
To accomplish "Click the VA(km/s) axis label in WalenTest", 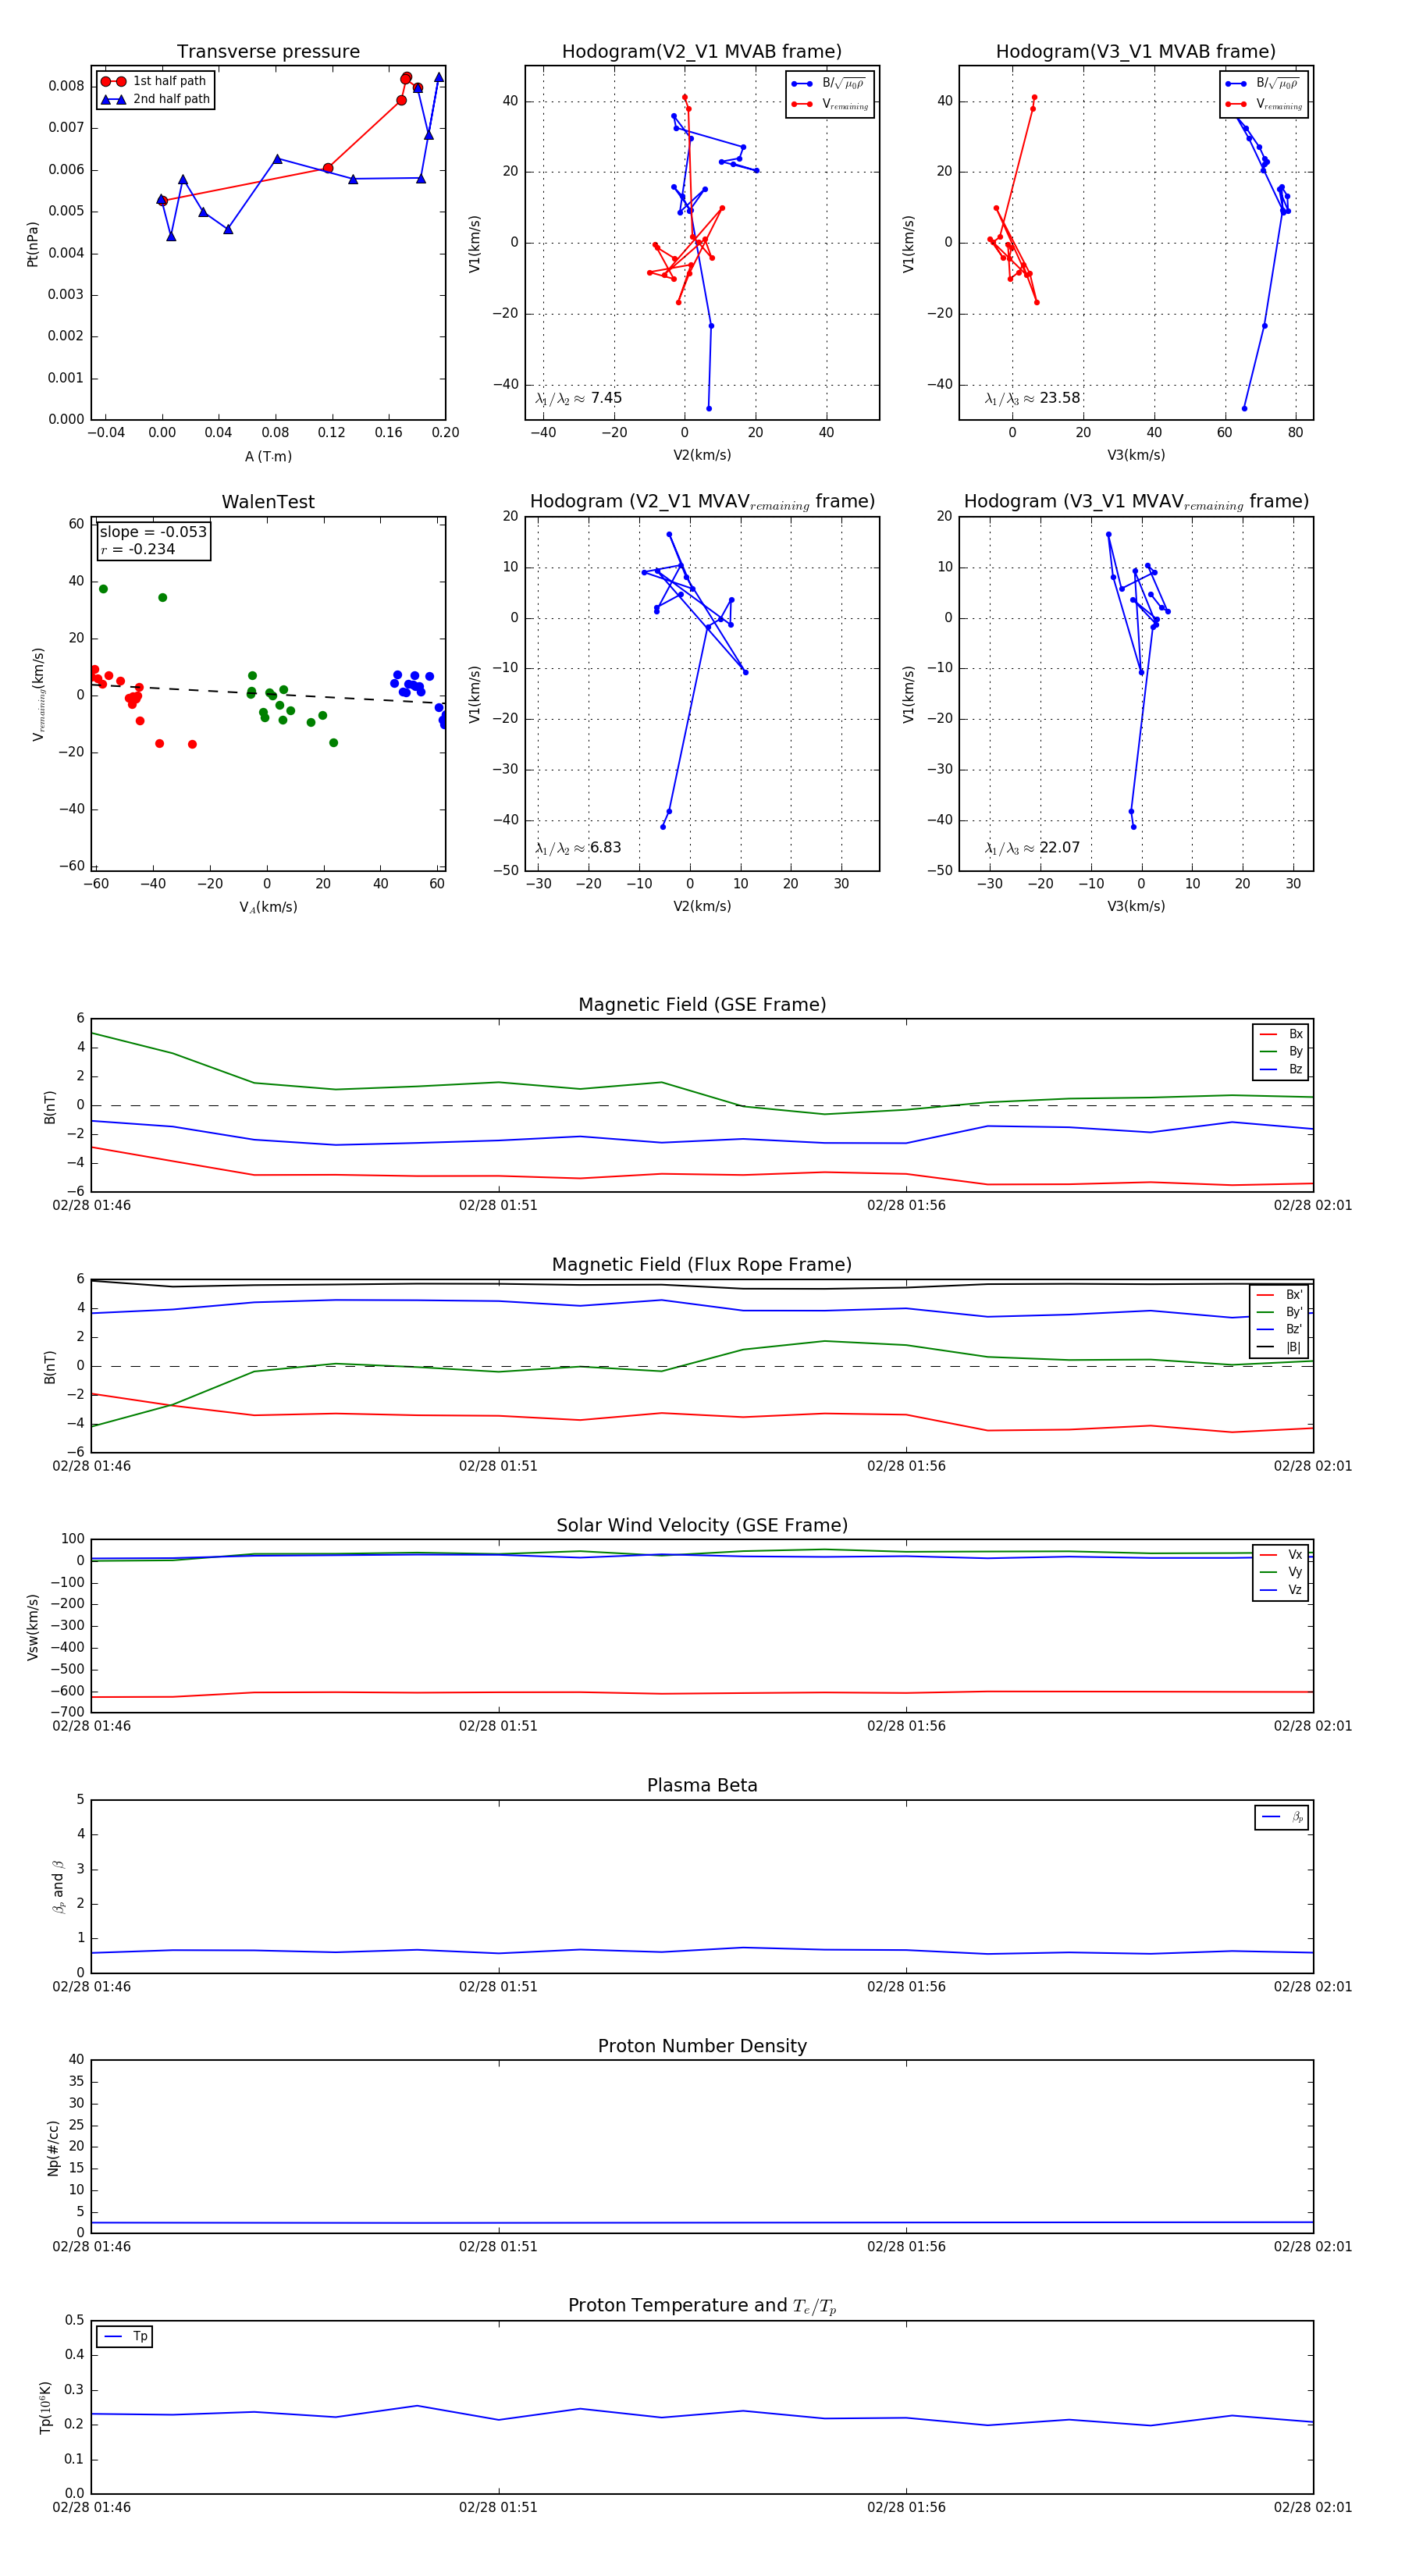I will [268, 907].
